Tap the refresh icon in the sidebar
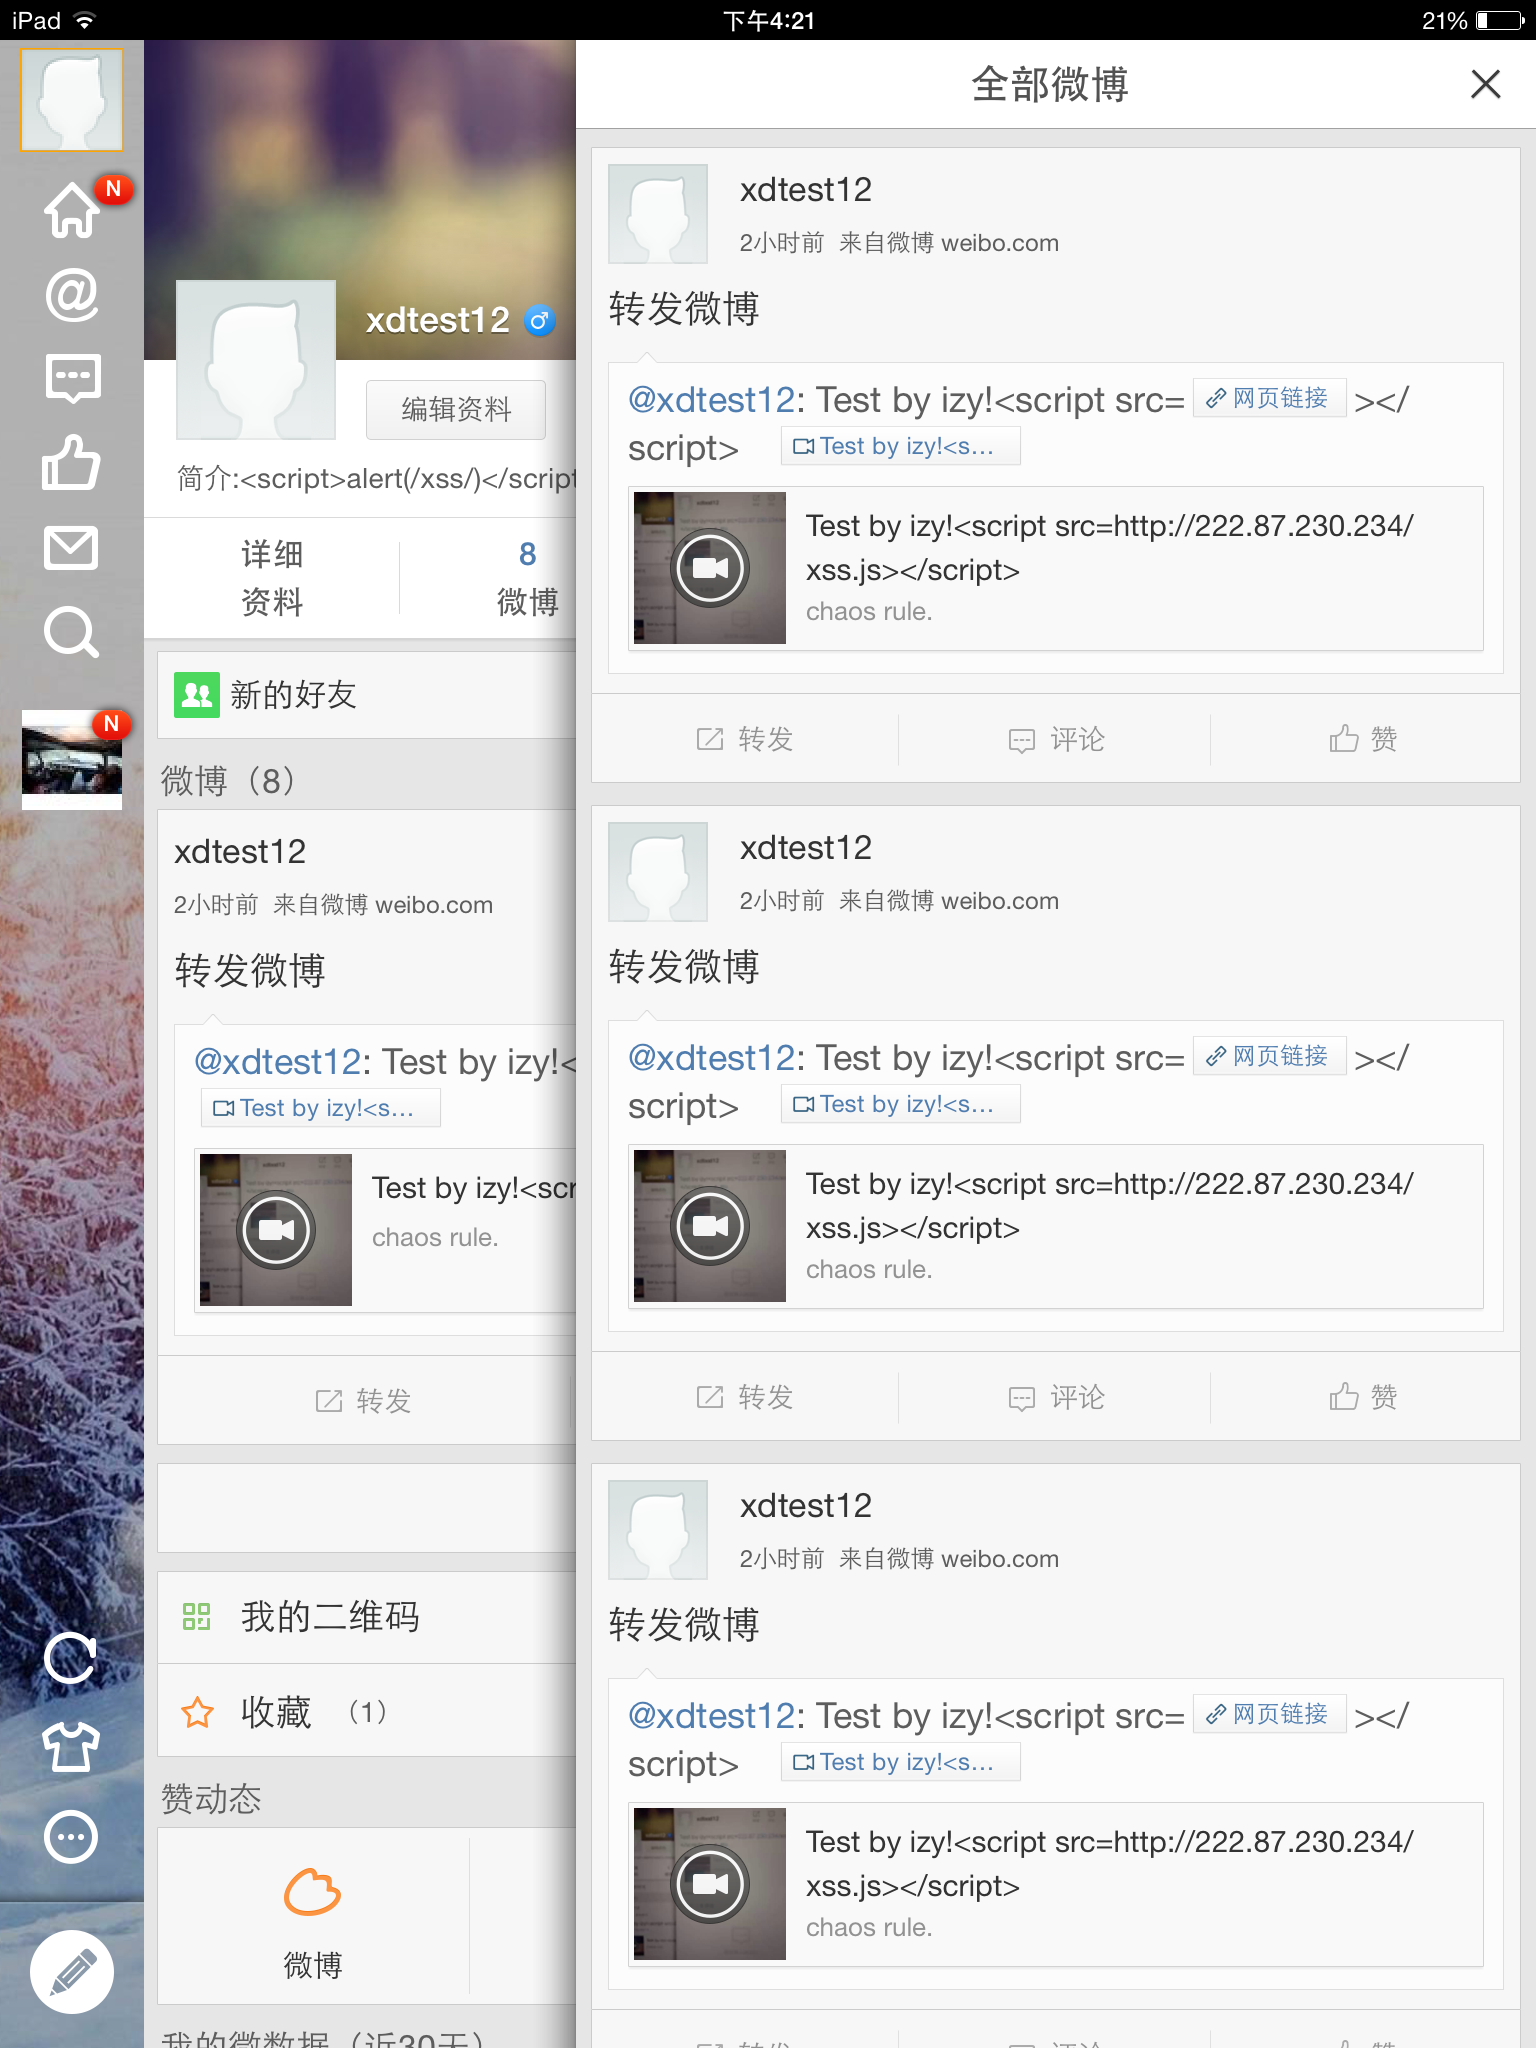This screenshot has width=1536, height=2048. coord(72,1659)
